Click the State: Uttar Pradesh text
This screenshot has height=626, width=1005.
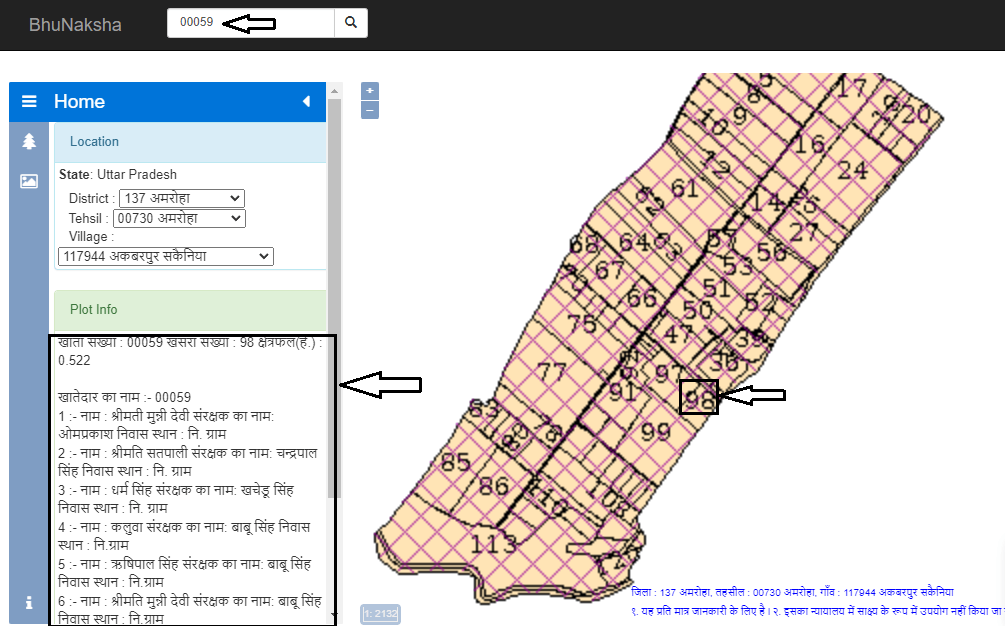pyautogui.click(x=118, y=174)
